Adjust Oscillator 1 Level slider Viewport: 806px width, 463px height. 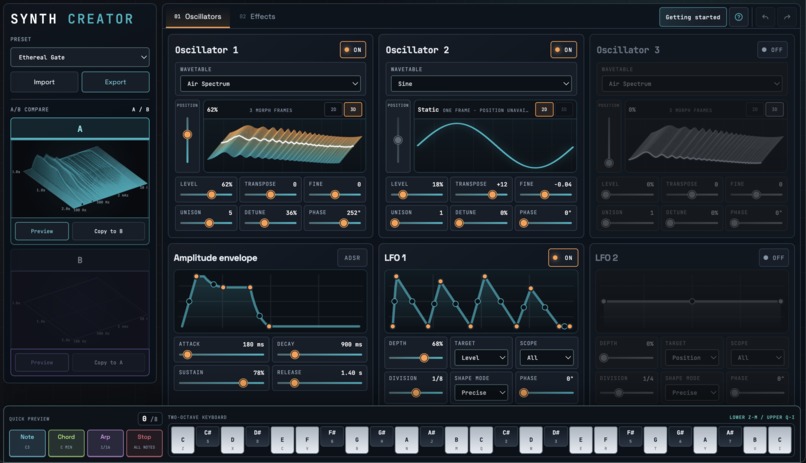pyautogui.click(x=206, y=195)
